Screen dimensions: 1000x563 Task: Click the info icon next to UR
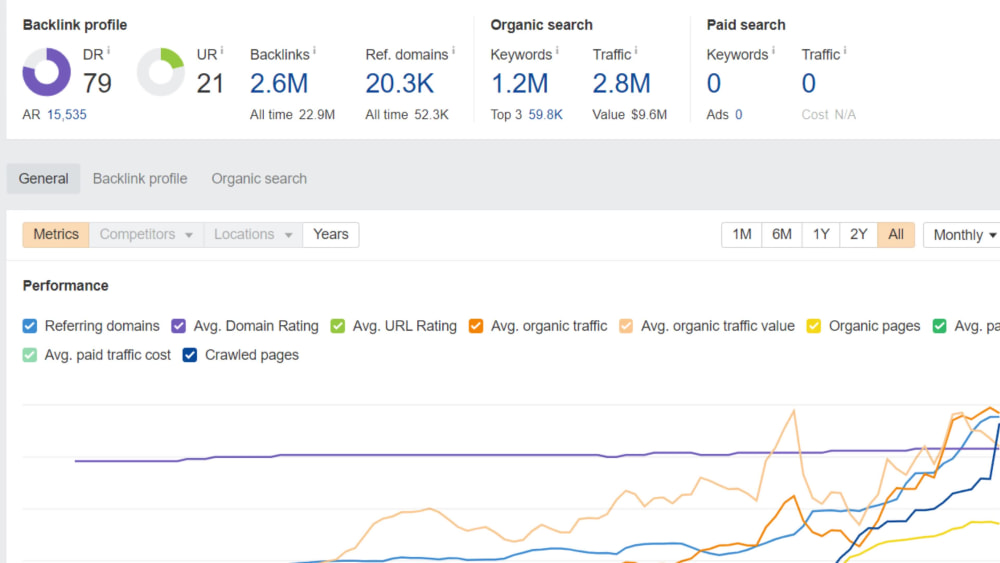222,50
